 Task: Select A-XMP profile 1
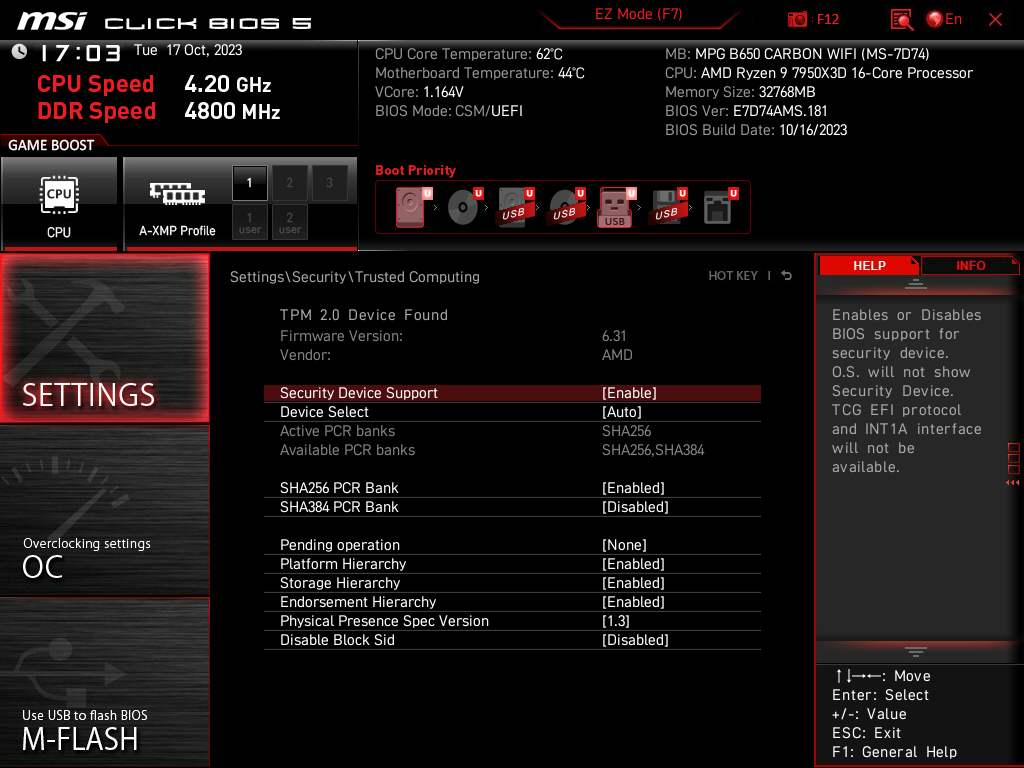(x=249, y=183)
